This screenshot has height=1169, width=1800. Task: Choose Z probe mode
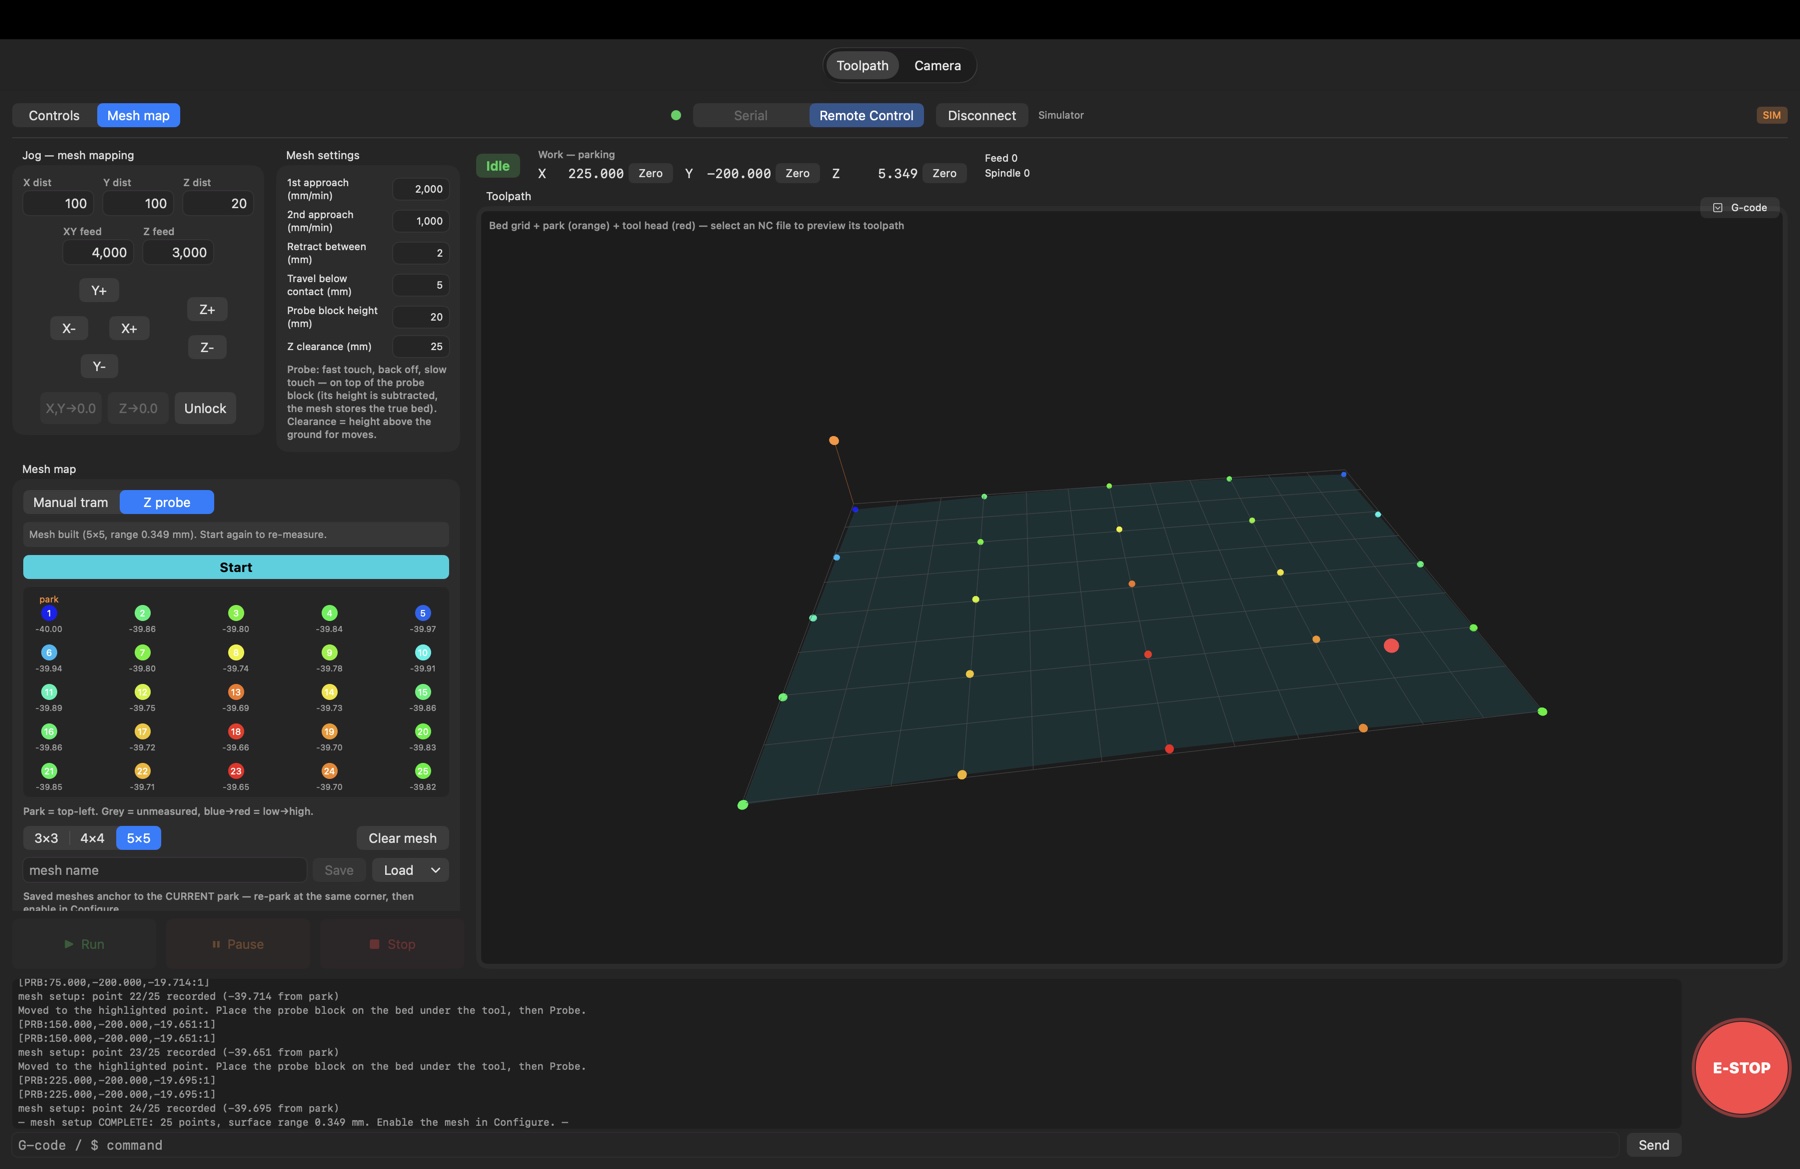click(167, 502)
